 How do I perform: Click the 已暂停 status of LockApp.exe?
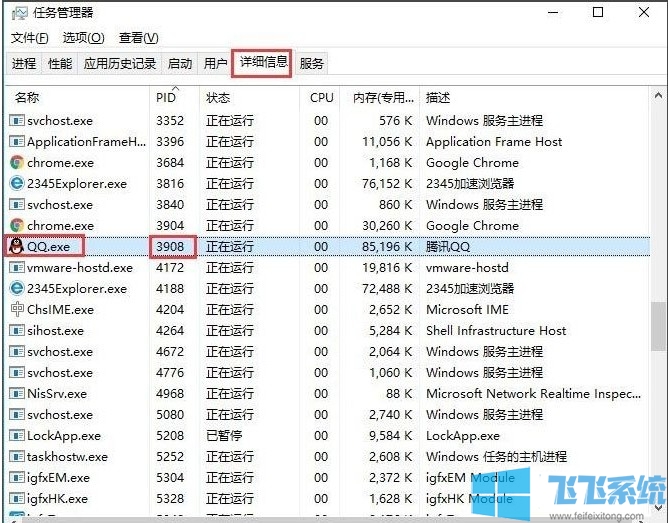point(224,436)
